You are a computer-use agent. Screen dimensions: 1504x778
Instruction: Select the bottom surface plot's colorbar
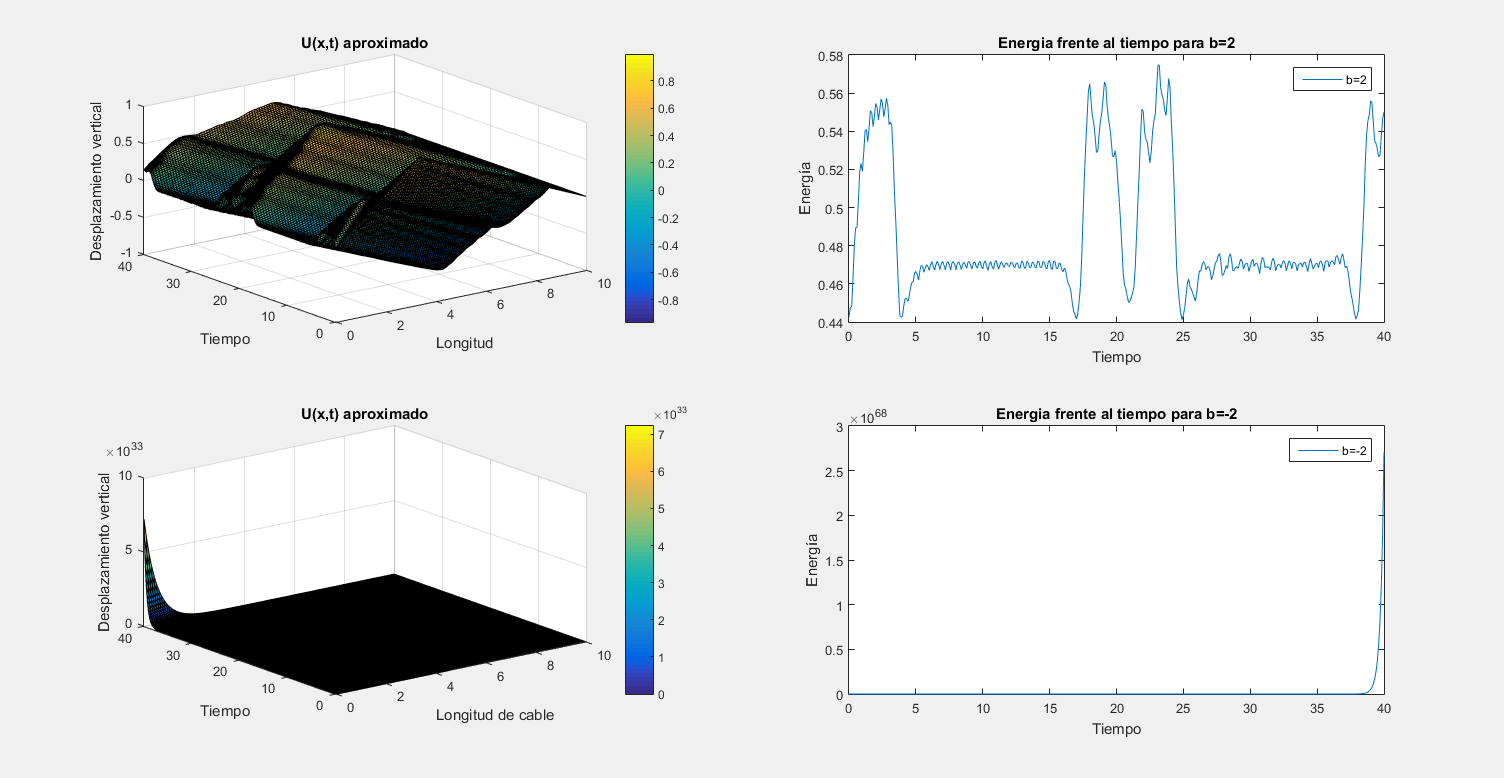[x=639, y=559]
